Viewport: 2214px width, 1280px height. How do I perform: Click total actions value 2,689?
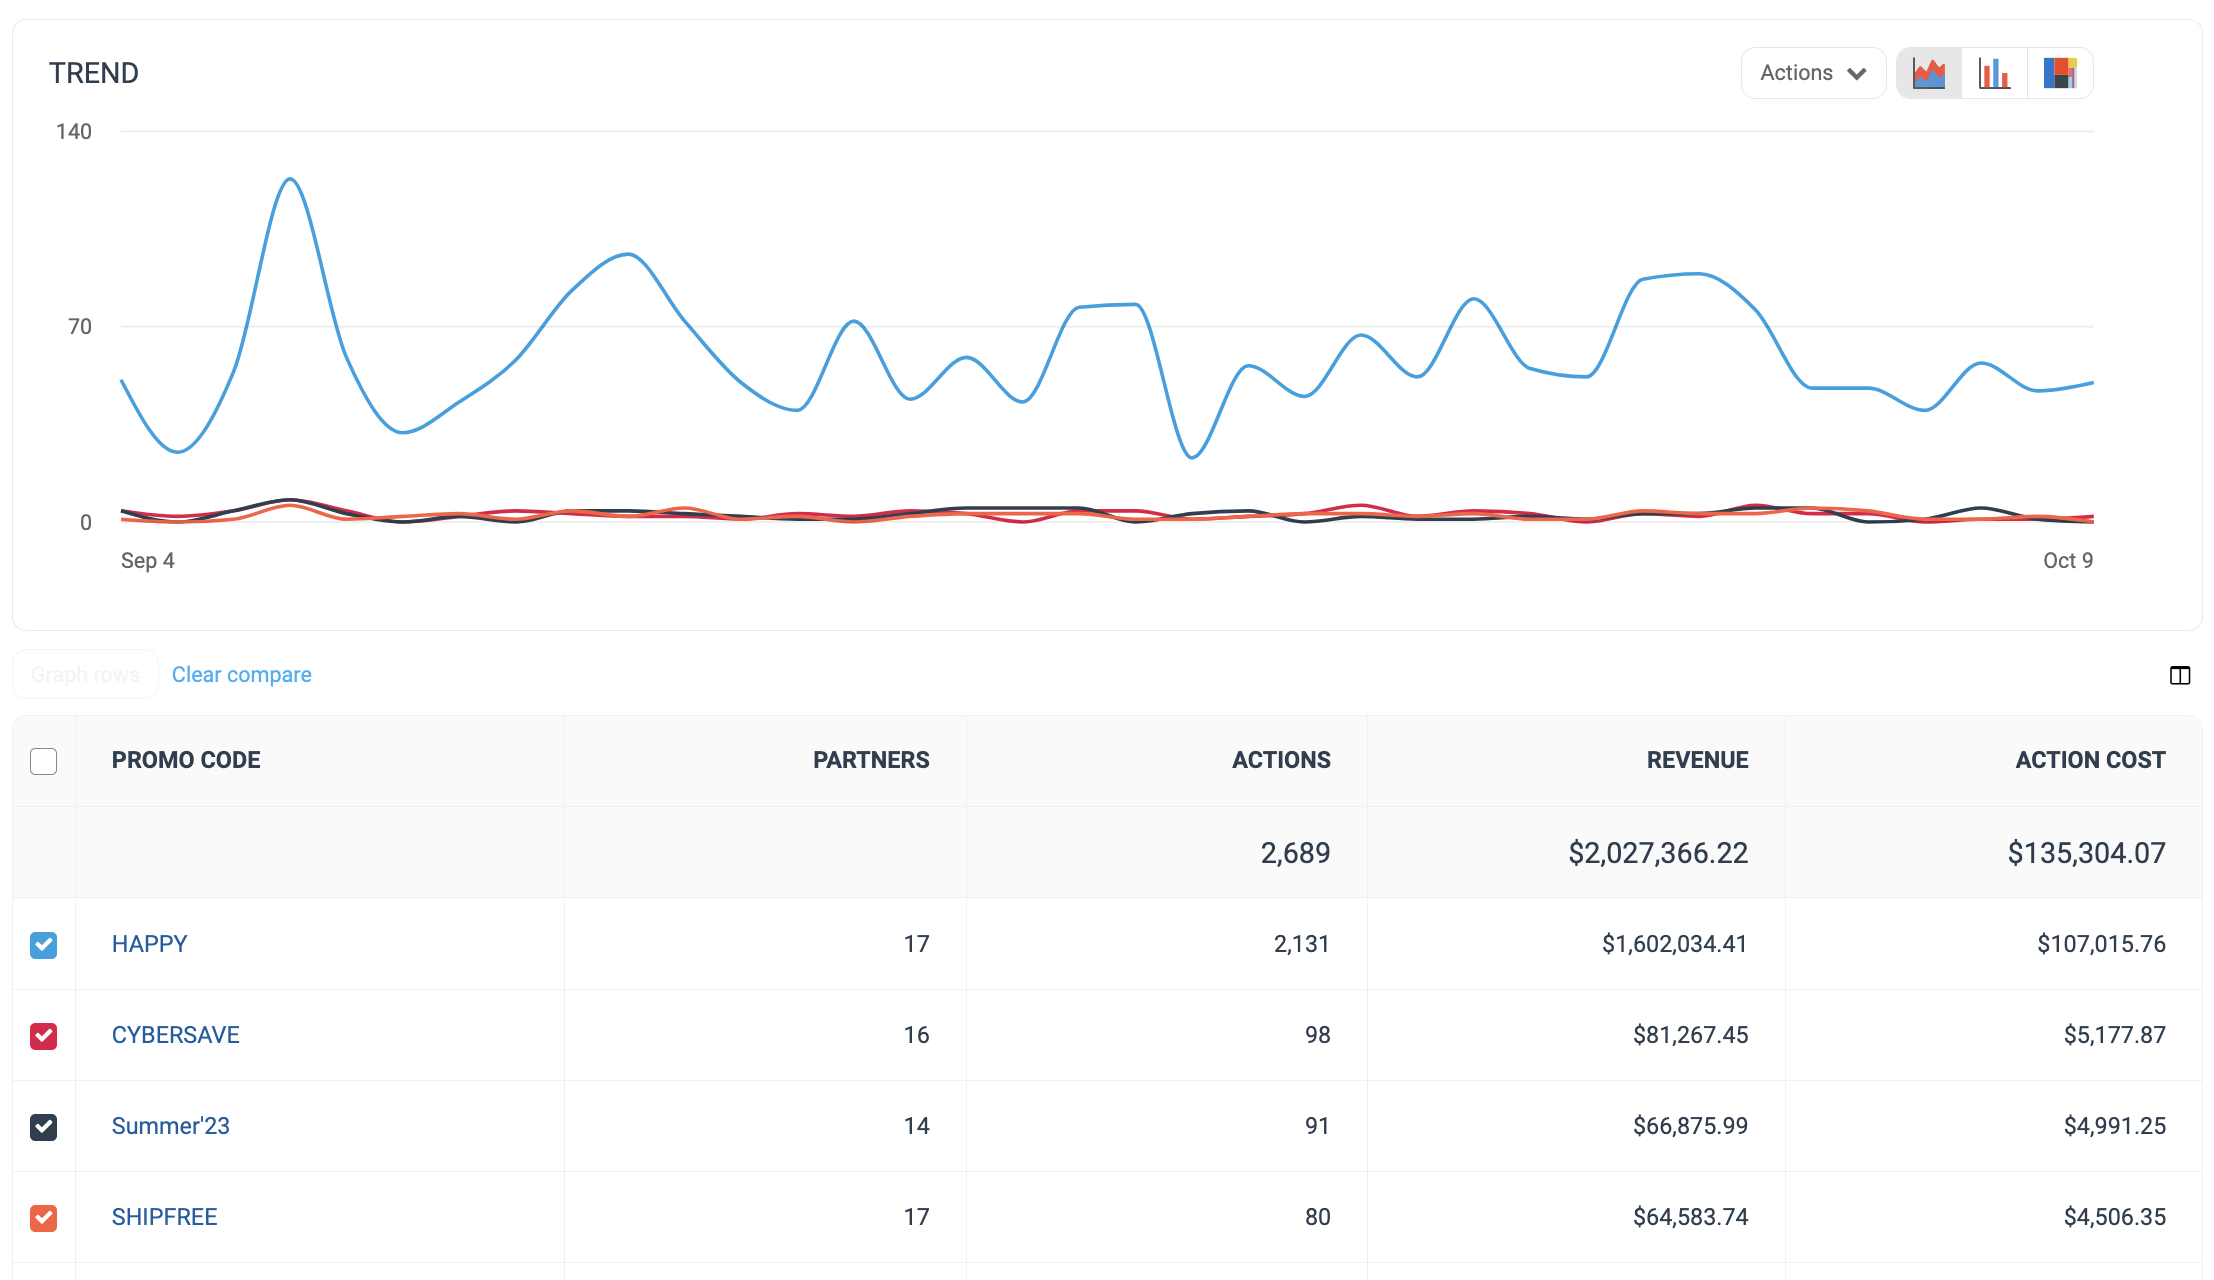pos(1295,853)
